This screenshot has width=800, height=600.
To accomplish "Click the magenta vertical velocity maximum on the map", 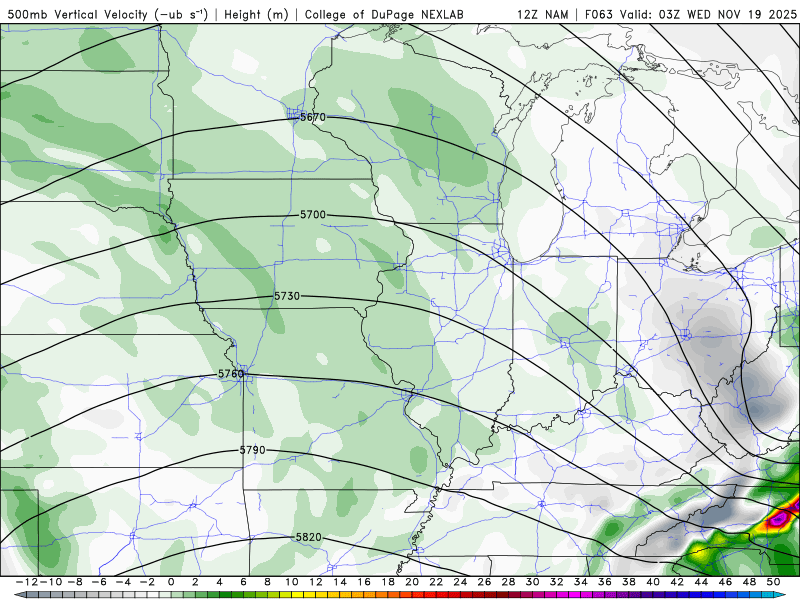I will tap(779, 520).
